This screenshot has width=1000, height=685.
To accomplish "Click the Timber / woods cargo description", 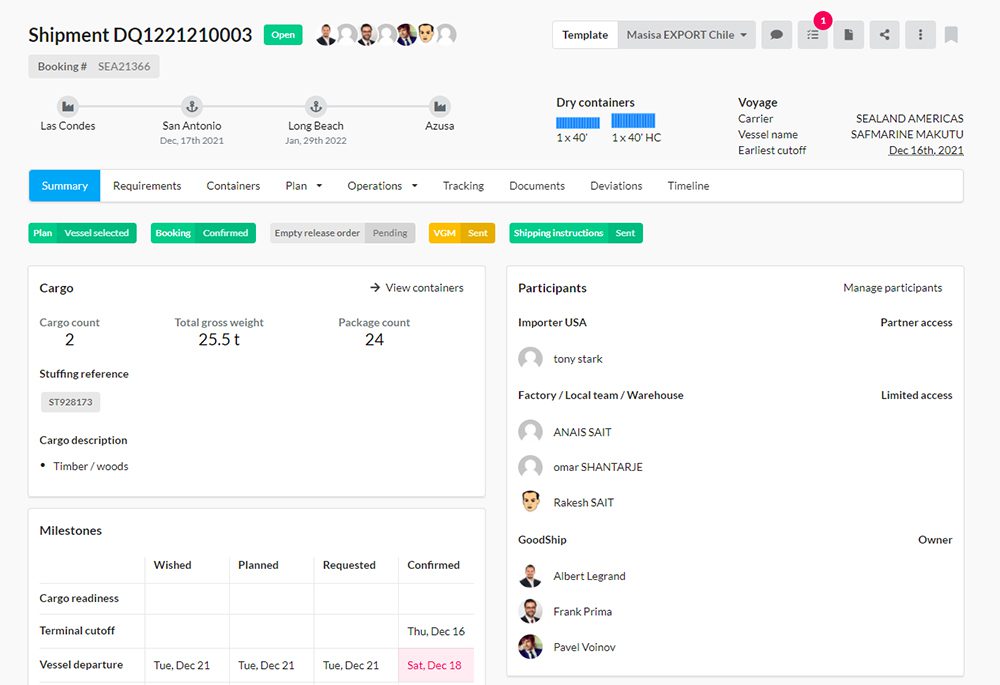I will pos(91,466).
